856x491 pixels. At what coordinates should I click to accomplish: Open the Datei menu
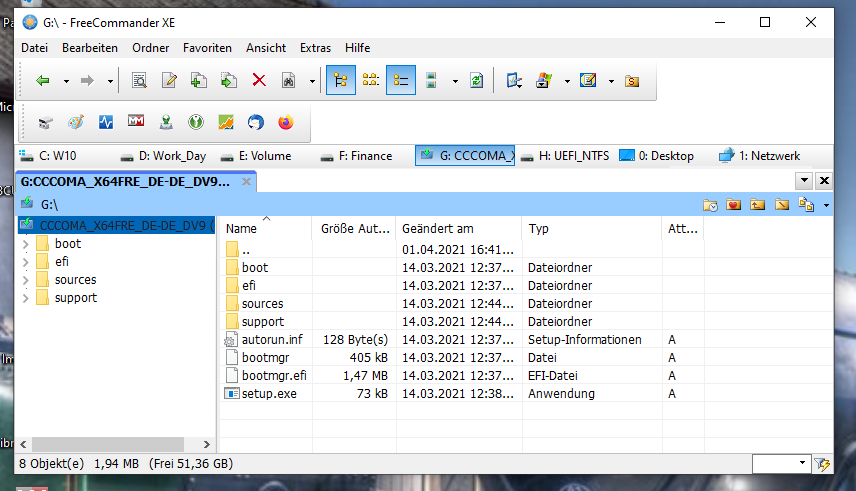tap(34, 48)
